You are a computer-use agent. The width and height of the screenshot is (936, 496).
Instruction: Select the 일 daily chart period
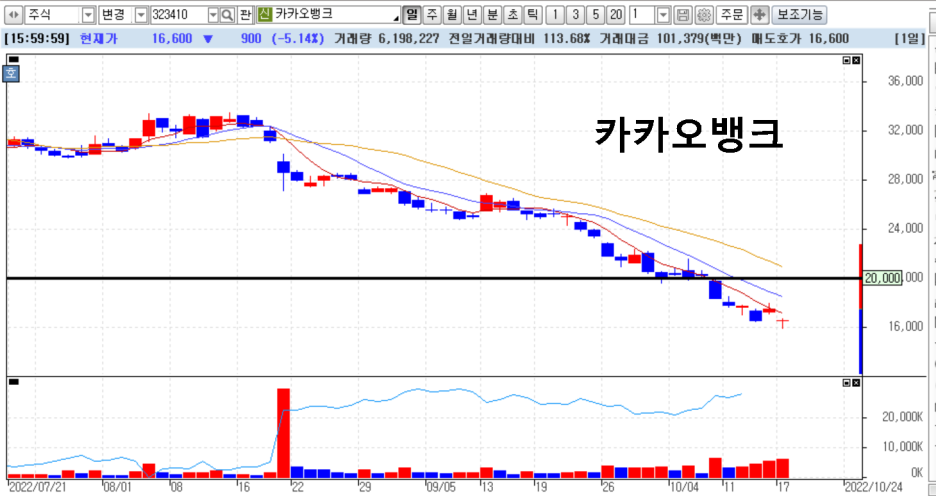click(x=411, y=15)
